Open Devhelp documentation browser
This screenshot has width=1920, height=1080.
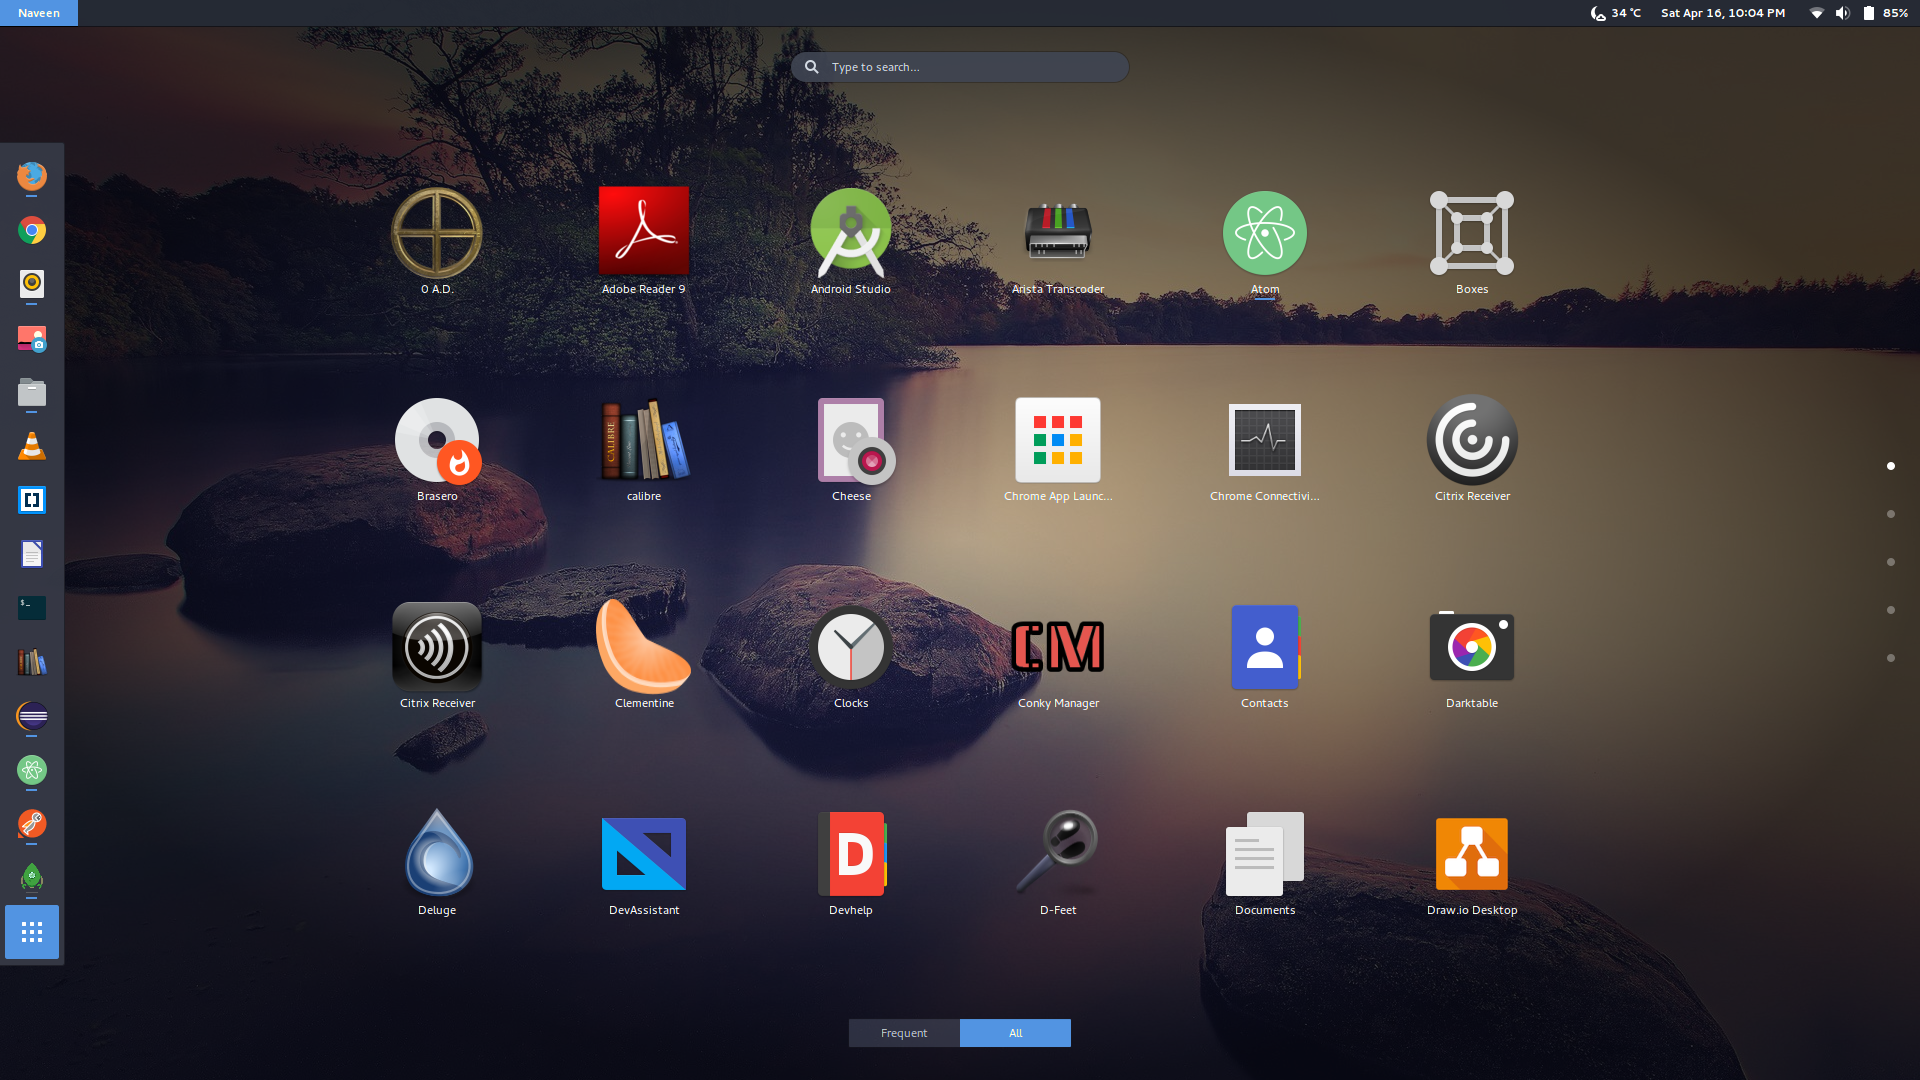(853, 854)
